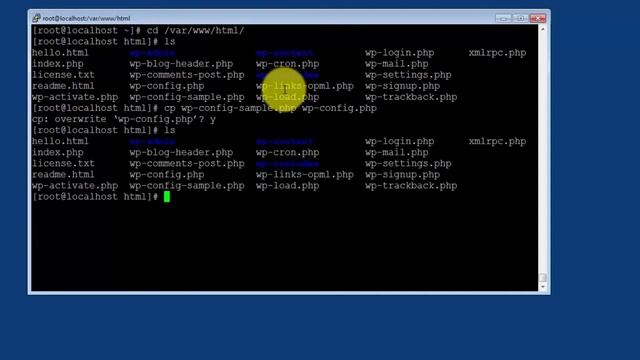This screenshot has width=640, height=360.
Task: Click 'wp-signup.php' in the first ls listing
Action: [402, 86]
